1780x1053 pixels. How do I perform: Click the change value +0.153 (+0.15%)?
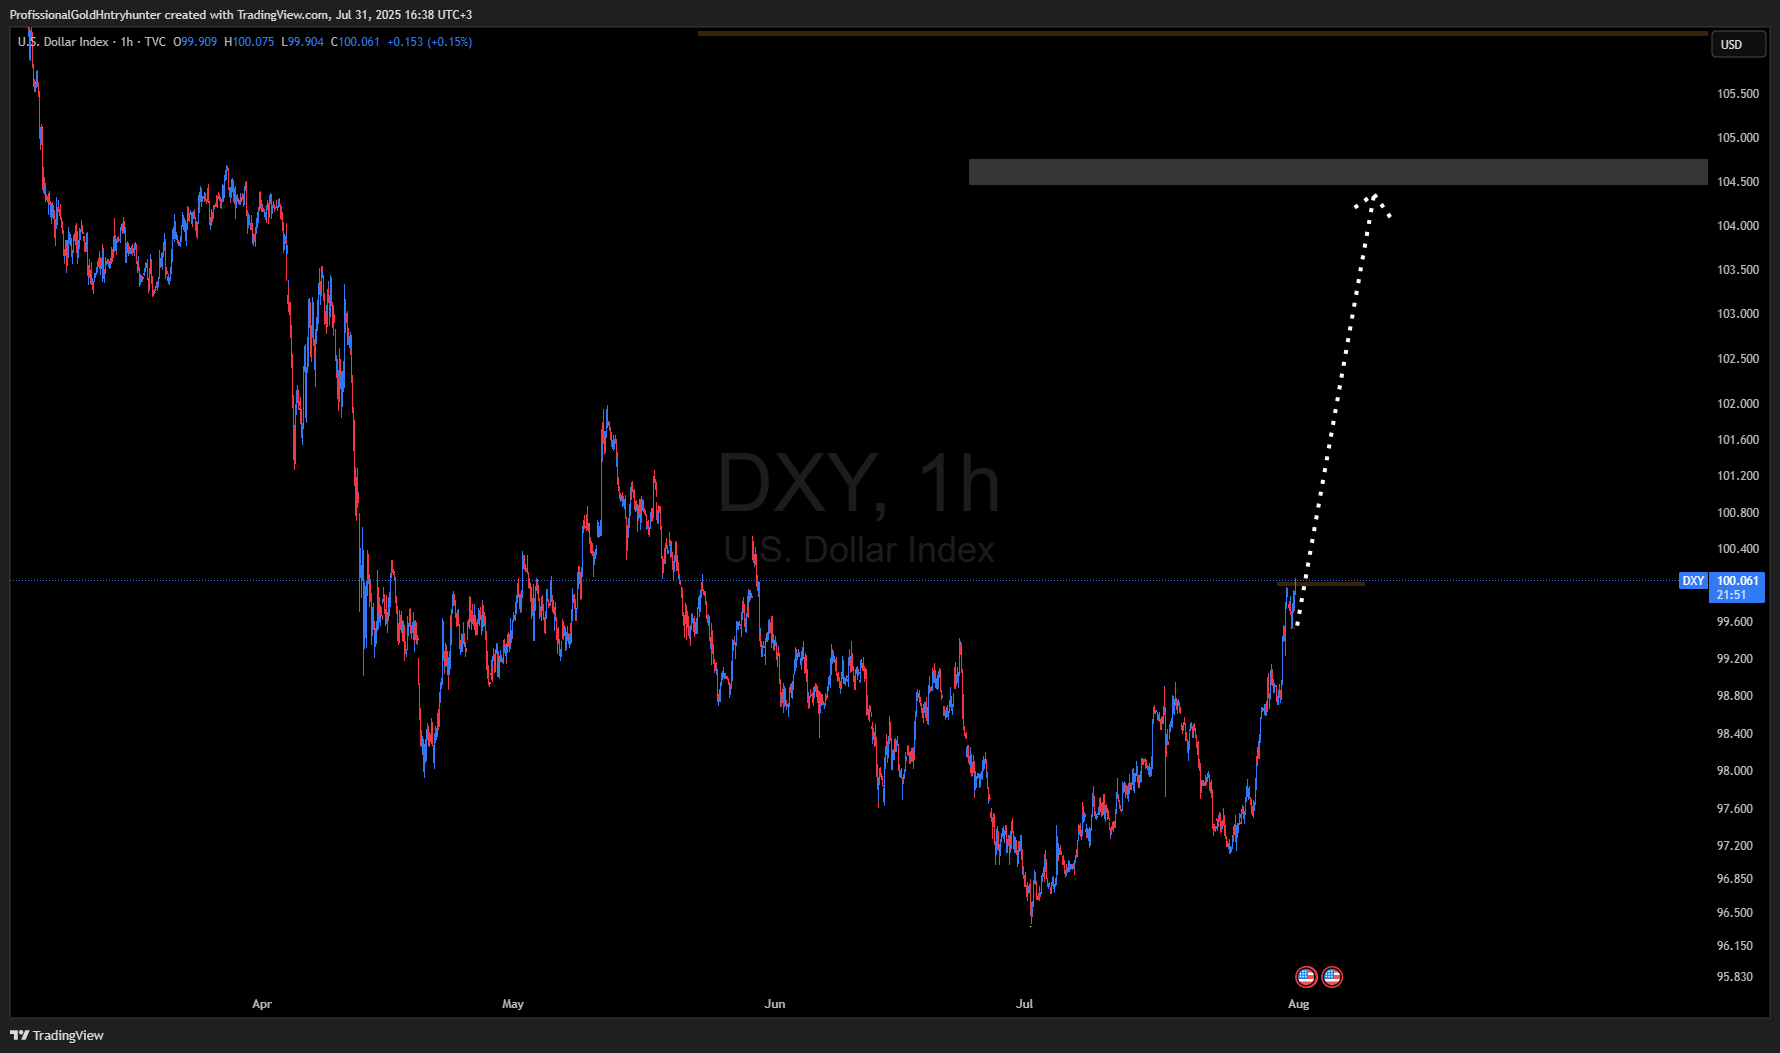point(430,42)
